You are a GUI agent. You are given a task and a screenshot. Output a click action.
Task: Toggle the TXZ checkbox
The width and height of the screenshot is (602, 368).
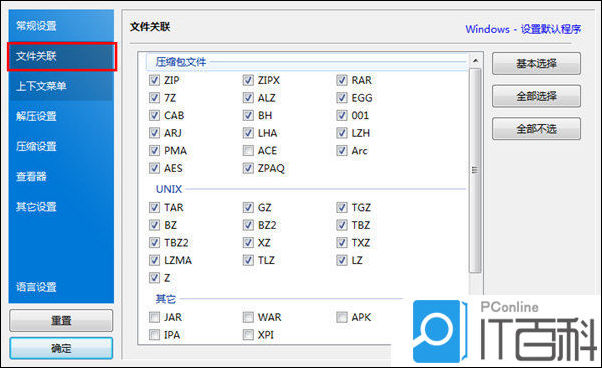click(x=342, y=243)
